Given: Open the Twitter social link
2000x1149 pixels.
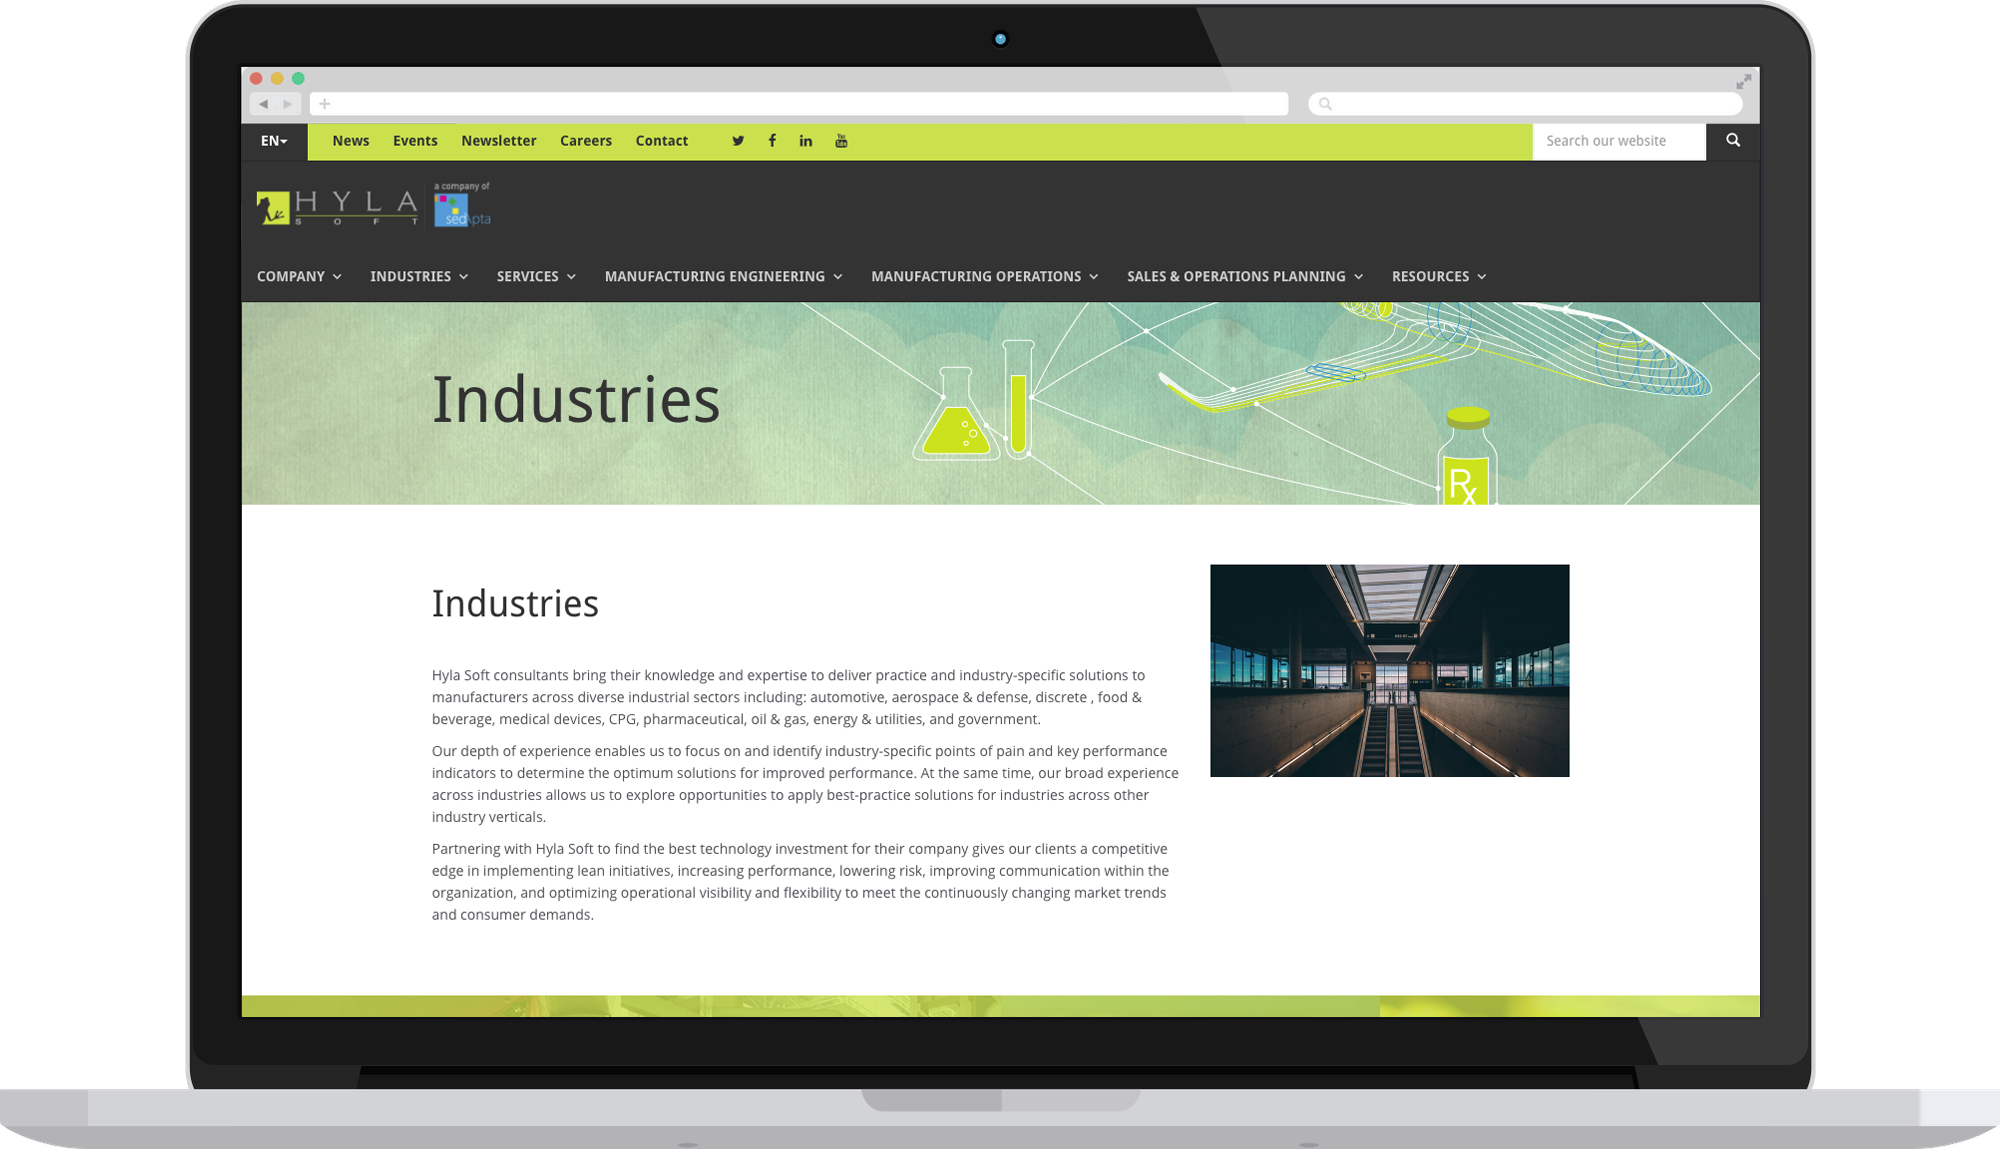Looking at the screenshot, I should [738, 141].
